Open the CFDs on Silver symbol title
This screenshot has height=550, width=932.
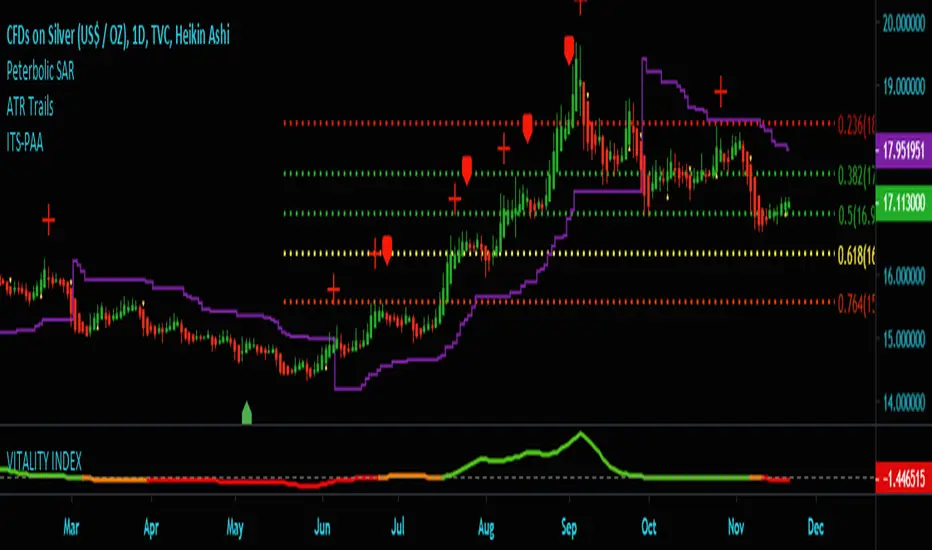click(118, 36)
